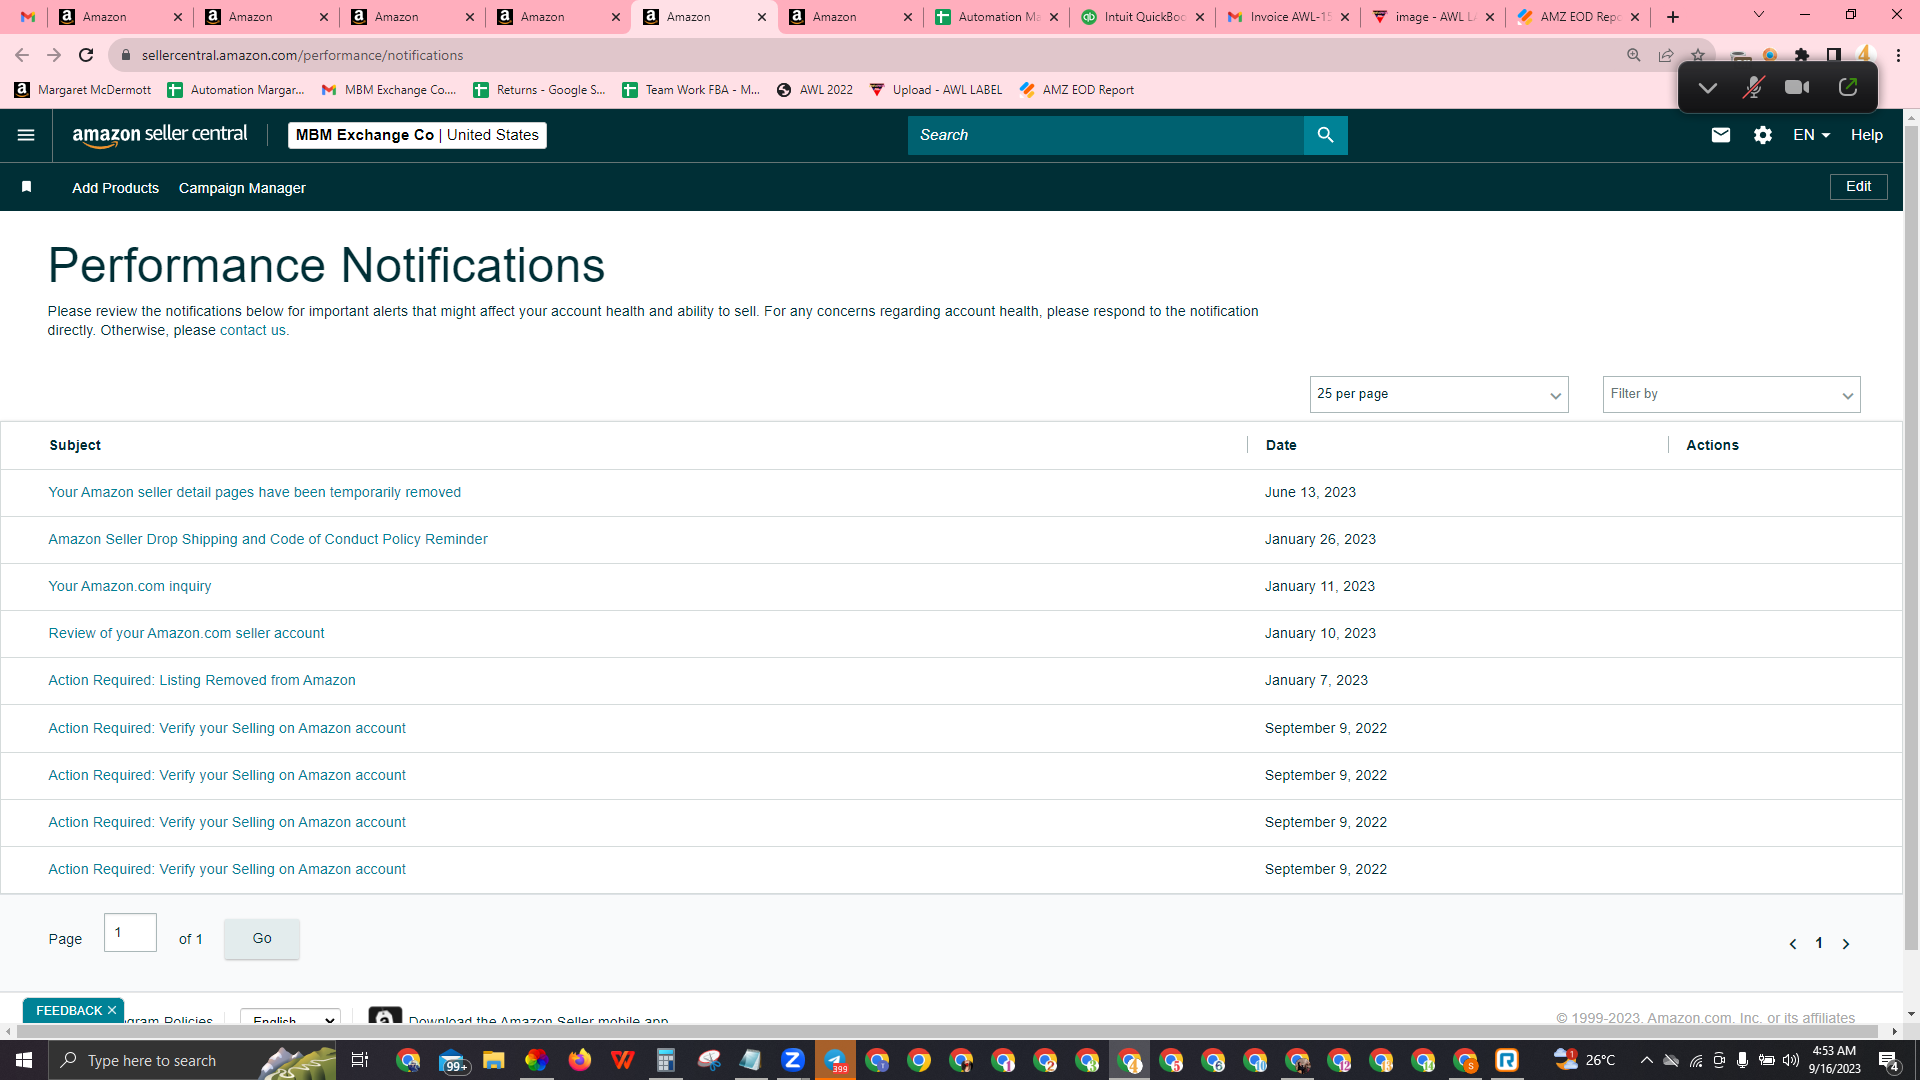Click the Seller Central search field
The height and width of the screenshot is (1080, 1920).
[1105, 135]
